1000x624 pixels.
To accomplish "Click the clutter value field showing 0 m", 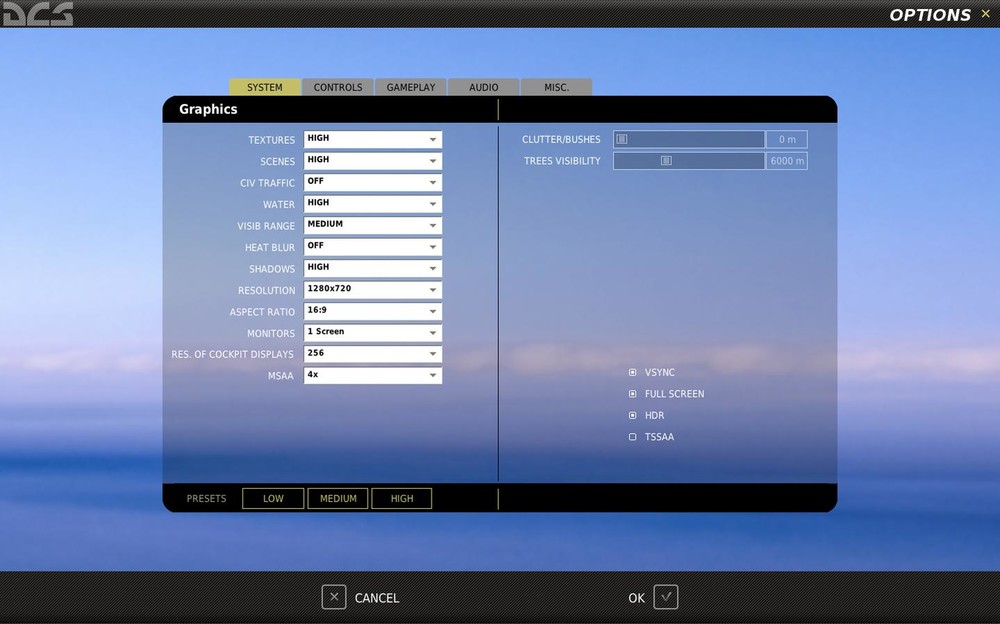I will [x=787, y=139].
